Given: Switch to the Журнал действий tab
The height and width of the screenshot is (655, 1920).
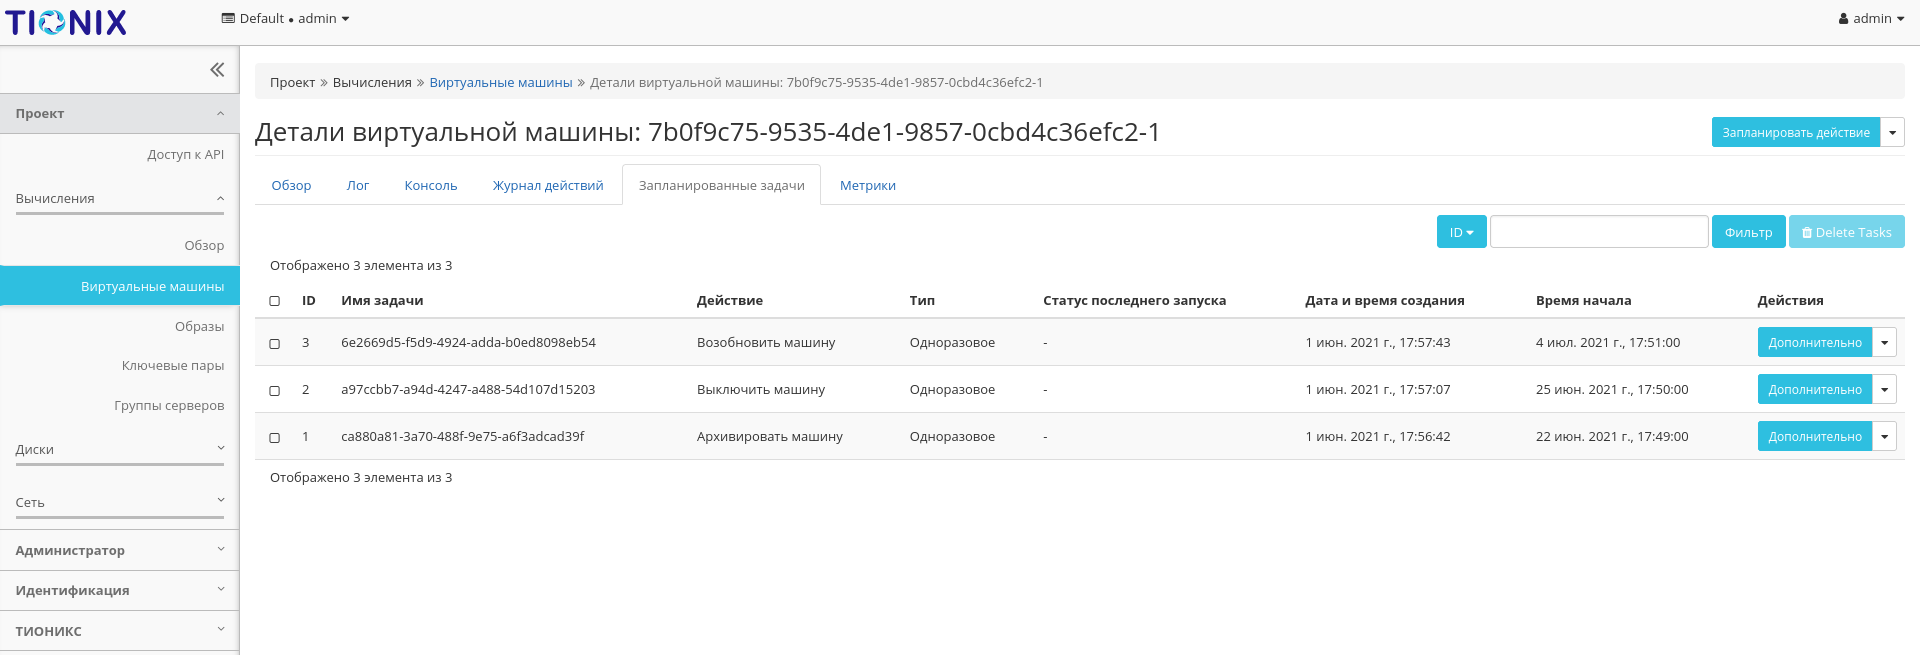Looking at the screenshot, I should tap(548, 186).
